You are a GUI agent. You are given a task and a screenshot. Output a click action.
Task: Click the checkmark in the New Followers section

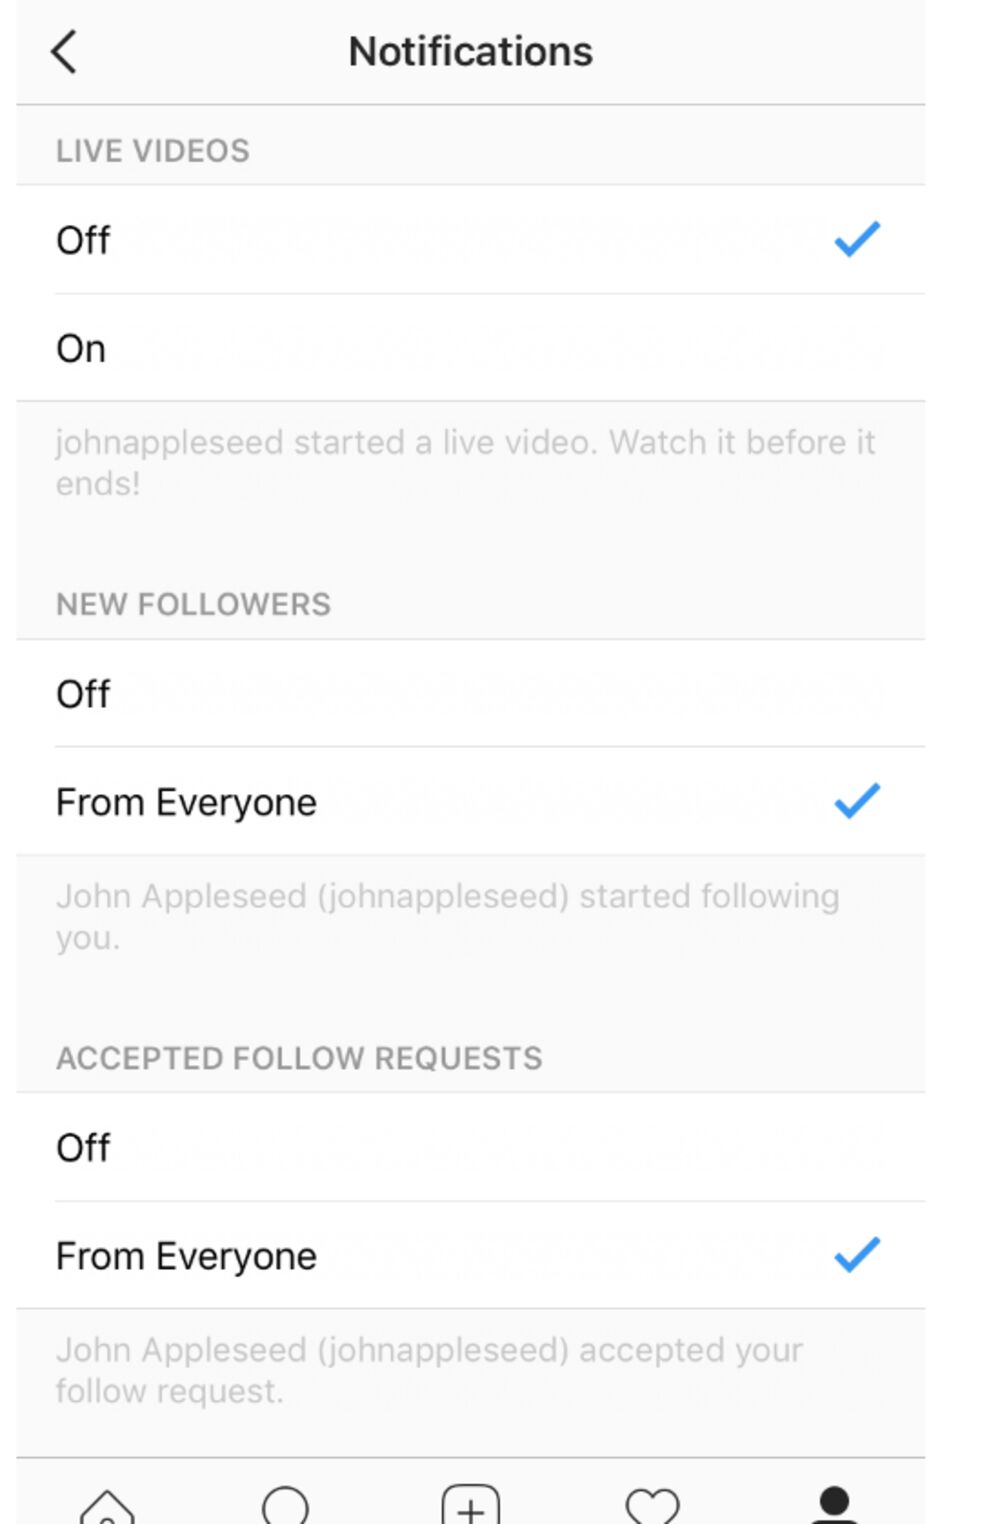pos(857,801)
